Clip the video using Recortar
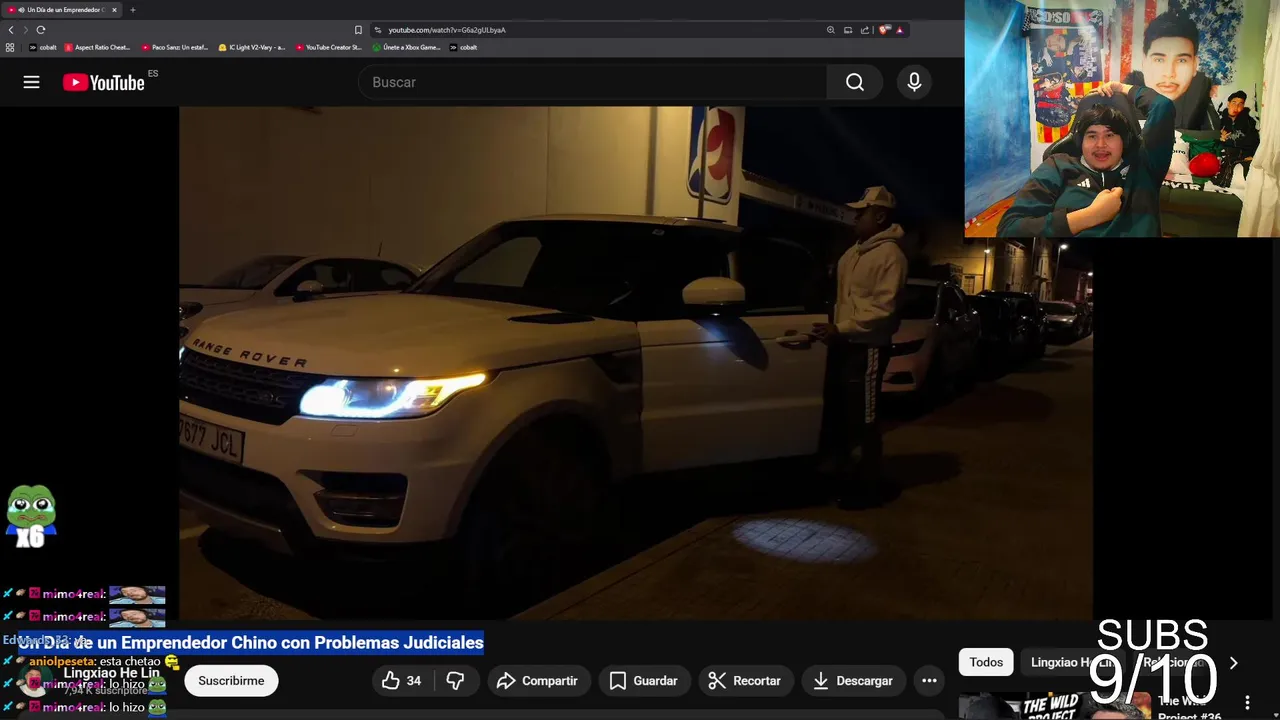The height and width of the screenshot is (720, 1280). [745, 681]
